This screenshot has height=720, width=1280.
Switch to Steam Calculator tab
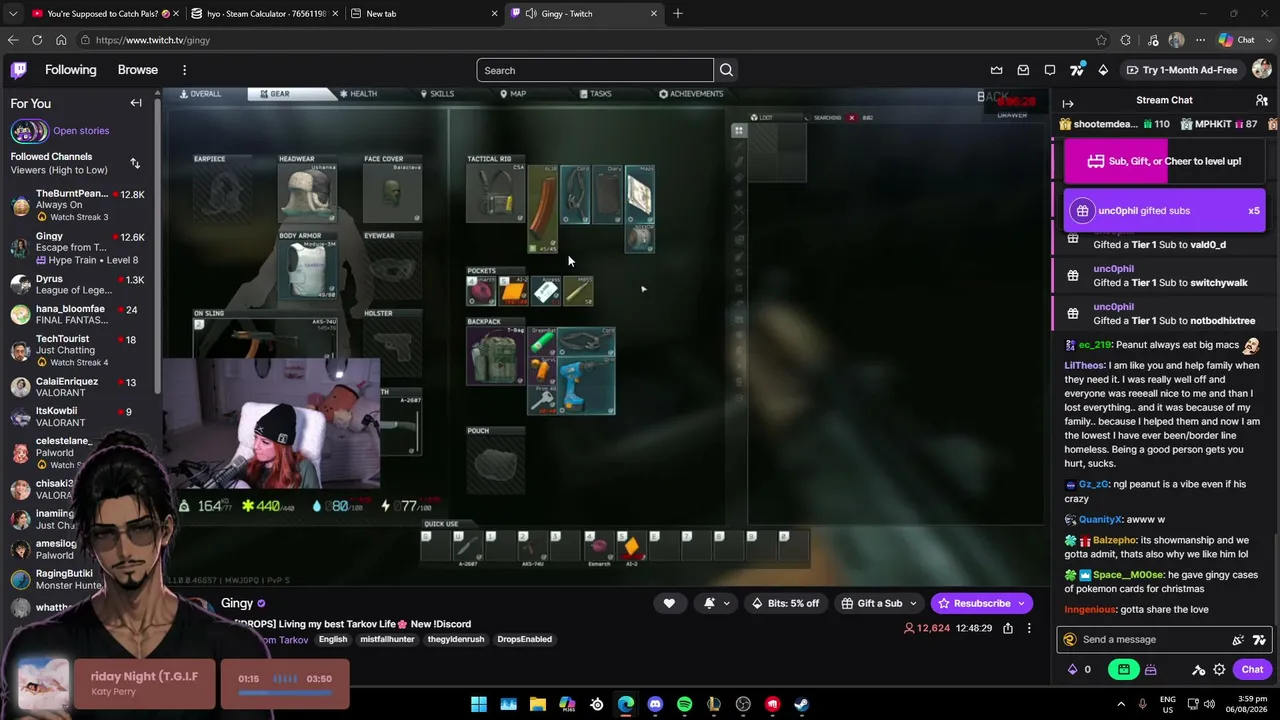click(265, 13)
